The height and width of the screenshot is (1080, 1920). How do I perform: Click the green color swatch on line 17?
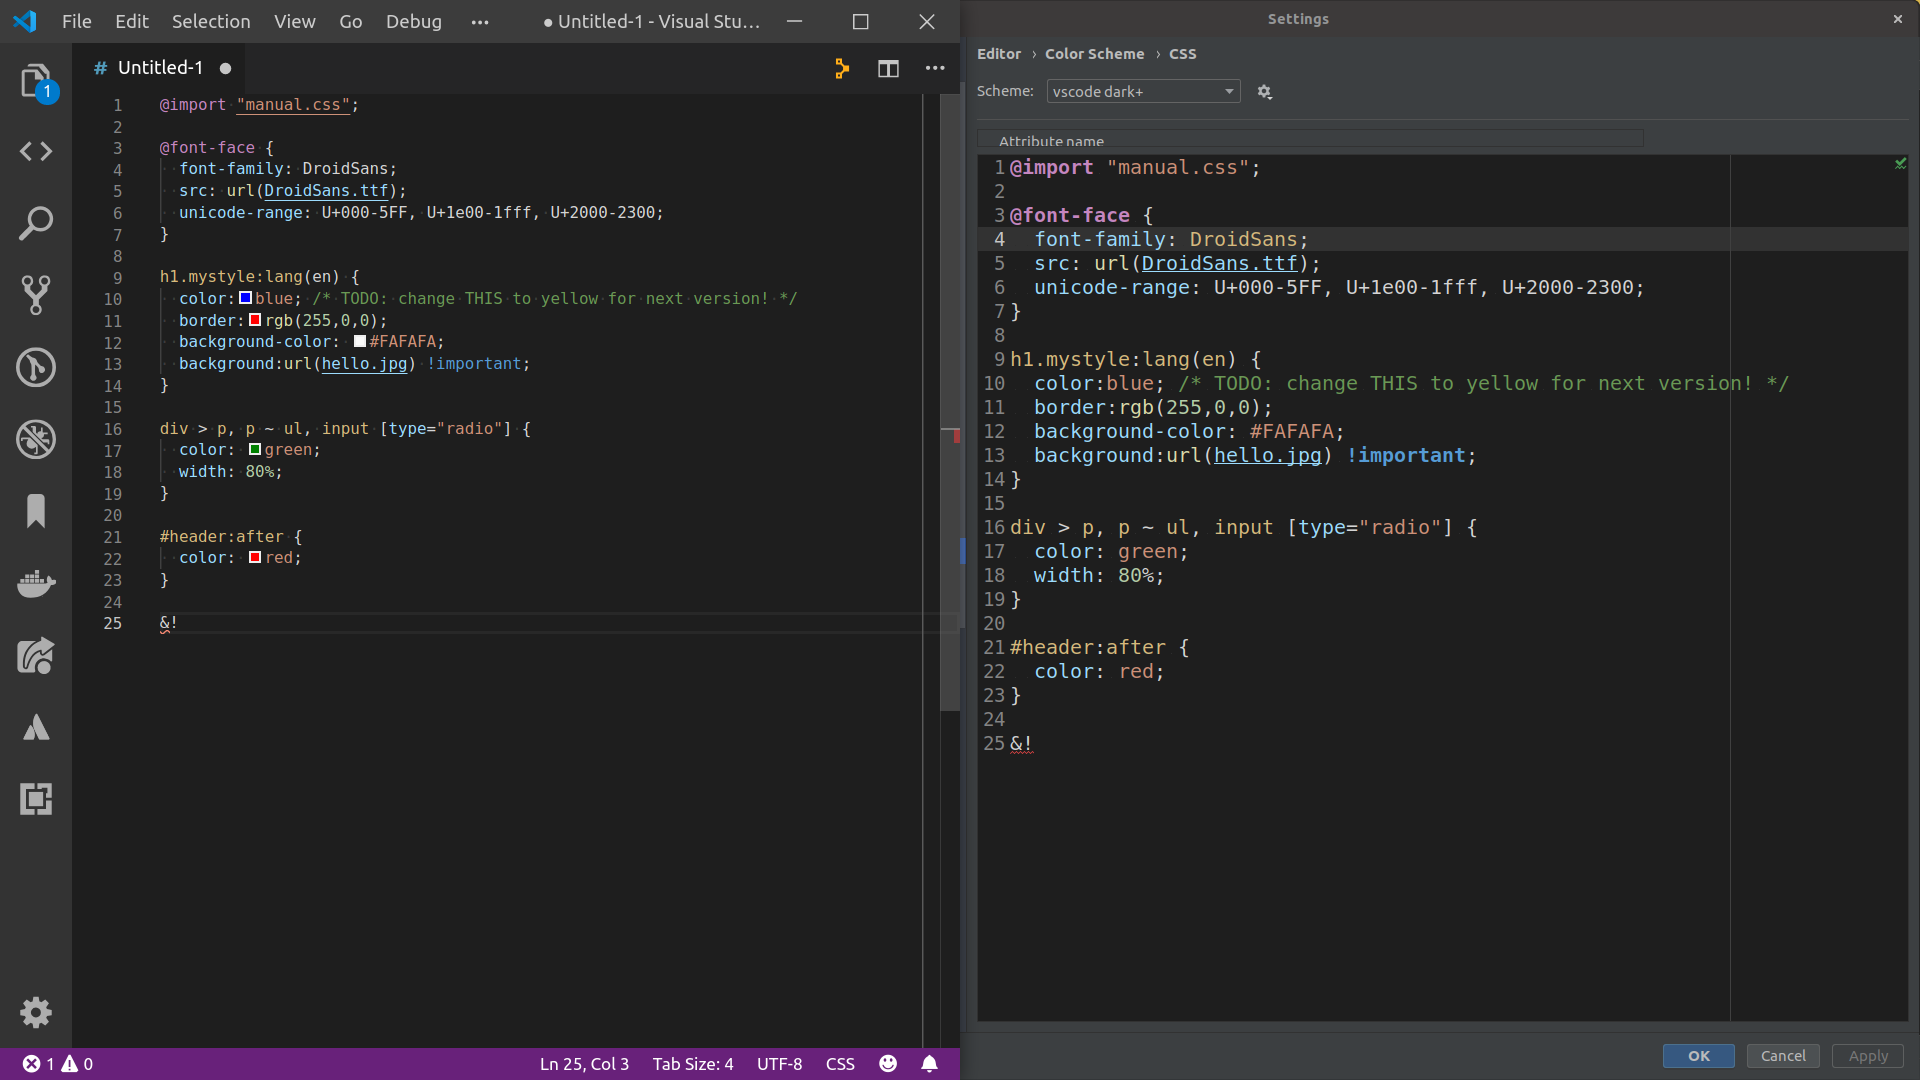tap(255, 450)
